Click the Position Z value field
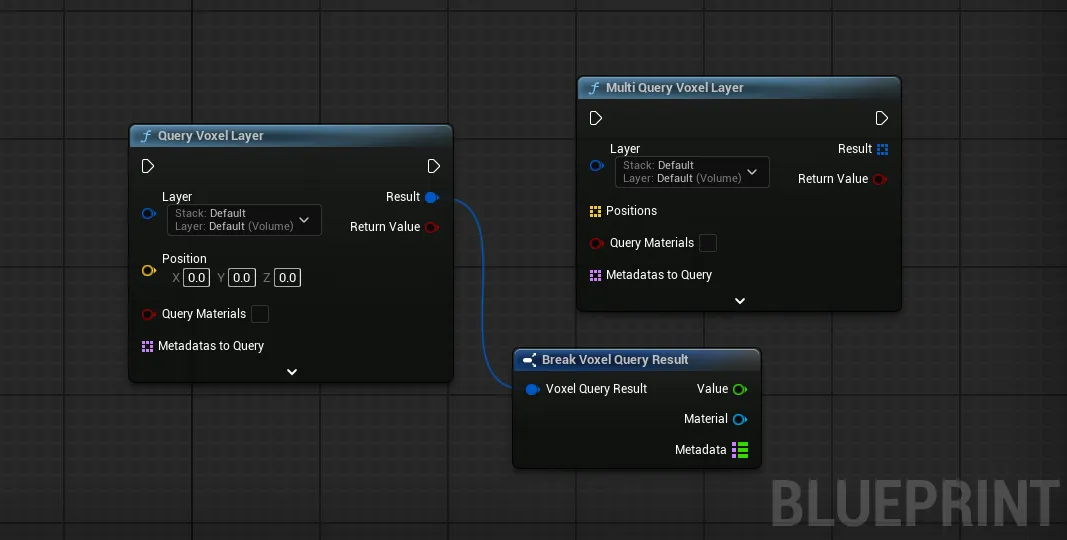The image size is (1067, 540). 287,278
